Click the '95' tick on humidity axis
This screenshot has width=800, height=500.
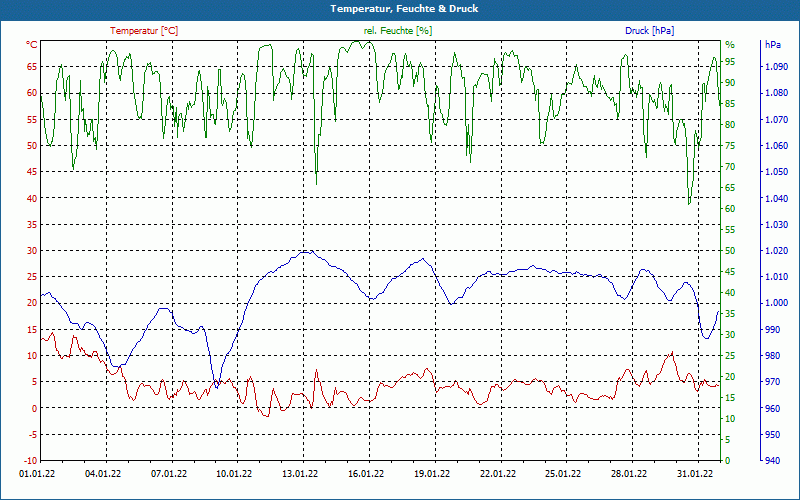731,62
